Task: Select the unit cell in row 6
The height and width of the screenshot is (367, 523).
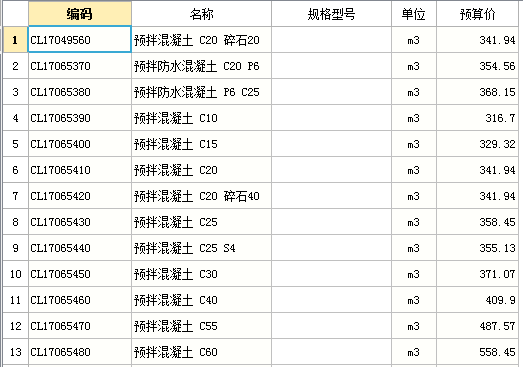Action: [x=414, y=170]
